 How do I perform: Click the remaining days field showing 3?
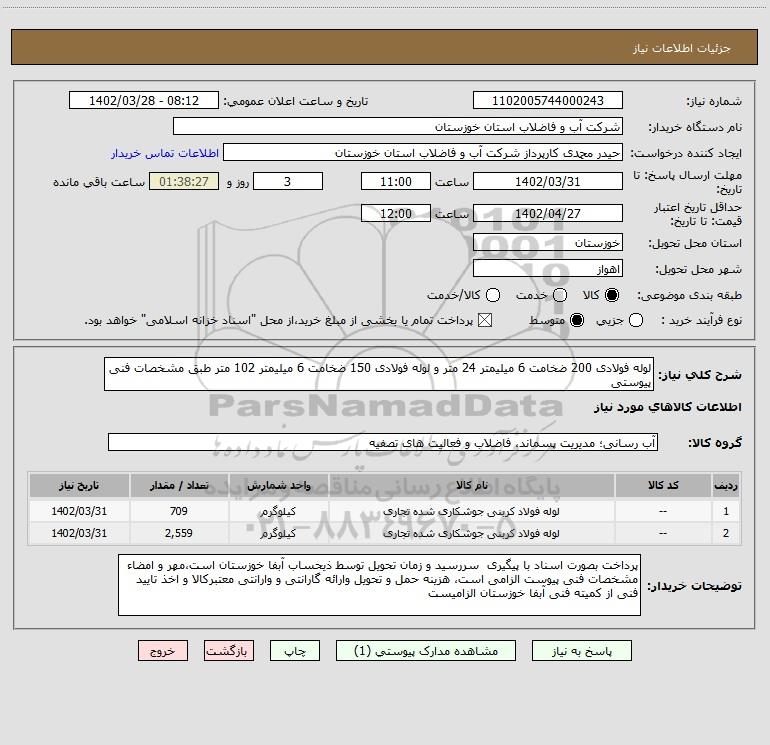point(288,181)
